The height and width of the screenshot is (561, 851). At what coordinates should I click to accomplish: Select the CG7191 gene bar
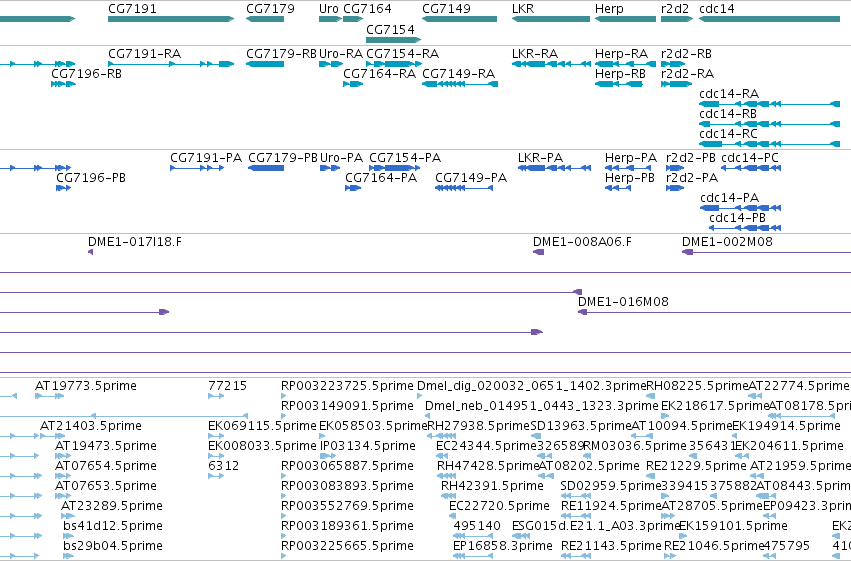point(171,19)
